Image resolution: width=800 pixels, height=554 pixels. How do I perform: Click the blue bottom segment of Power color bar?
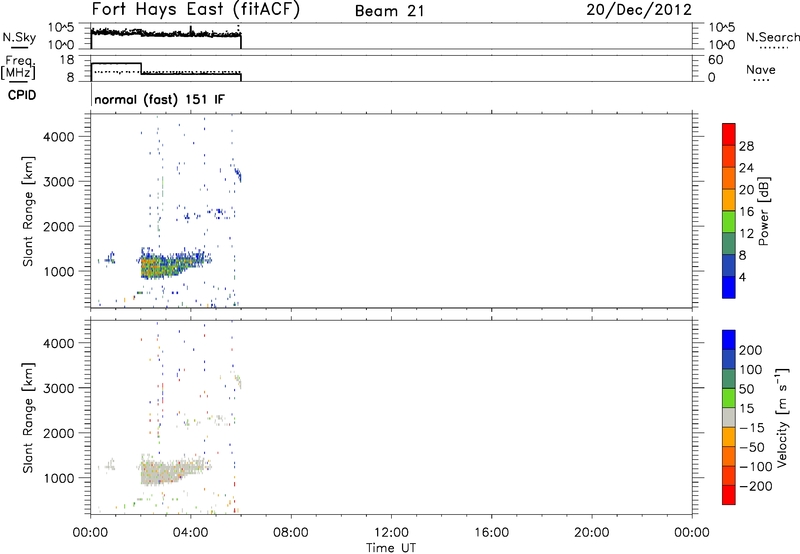tap(729, 287)
